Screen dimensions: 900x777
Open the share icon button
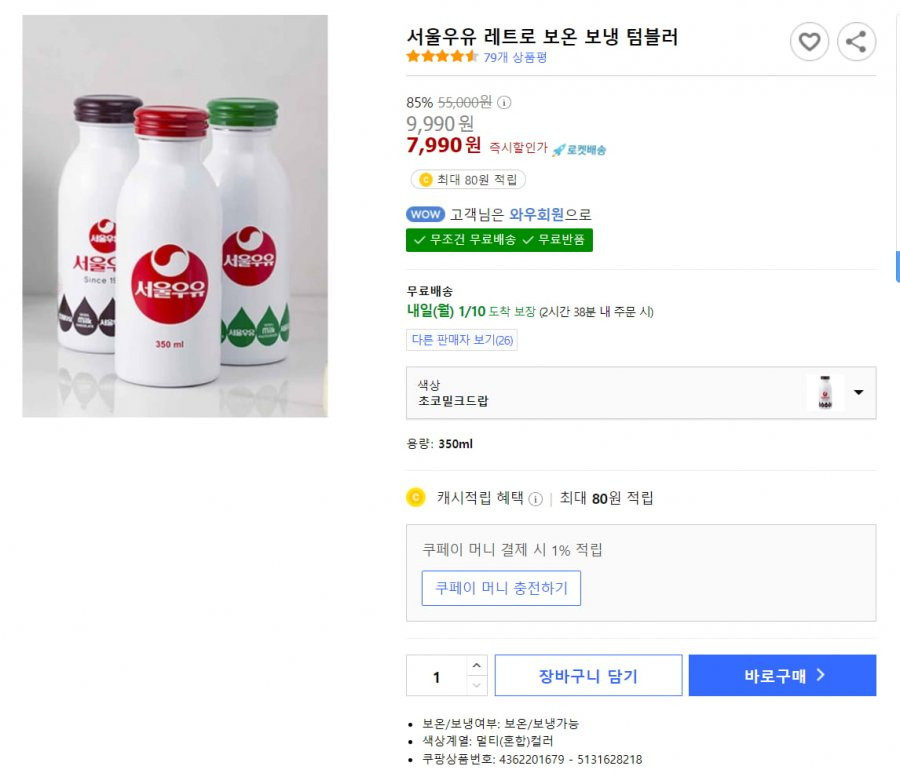[856, 41]
